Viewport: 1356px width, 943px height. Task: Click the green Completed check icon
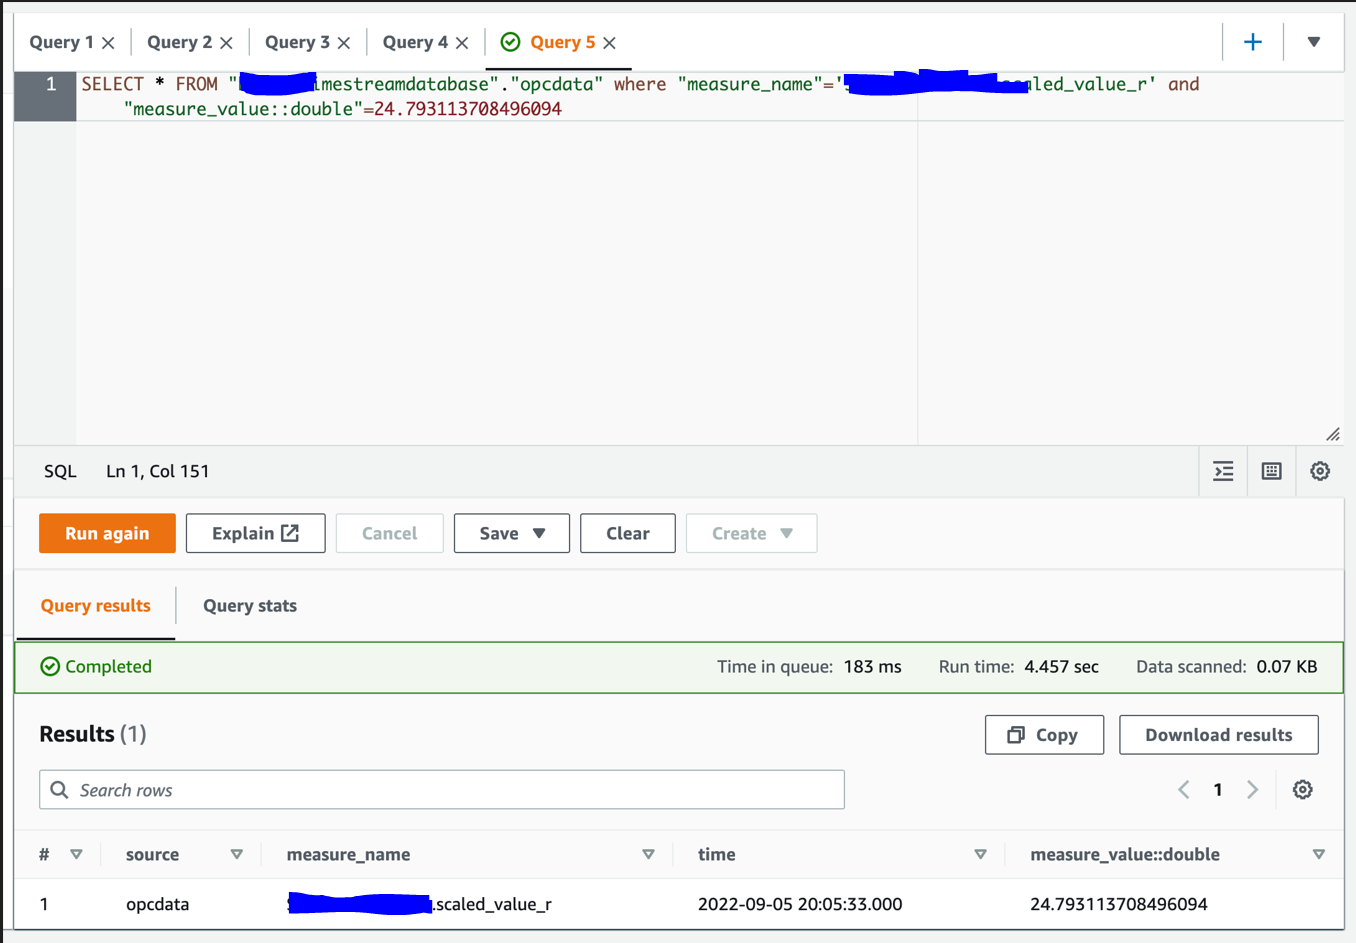coord(50,666)
